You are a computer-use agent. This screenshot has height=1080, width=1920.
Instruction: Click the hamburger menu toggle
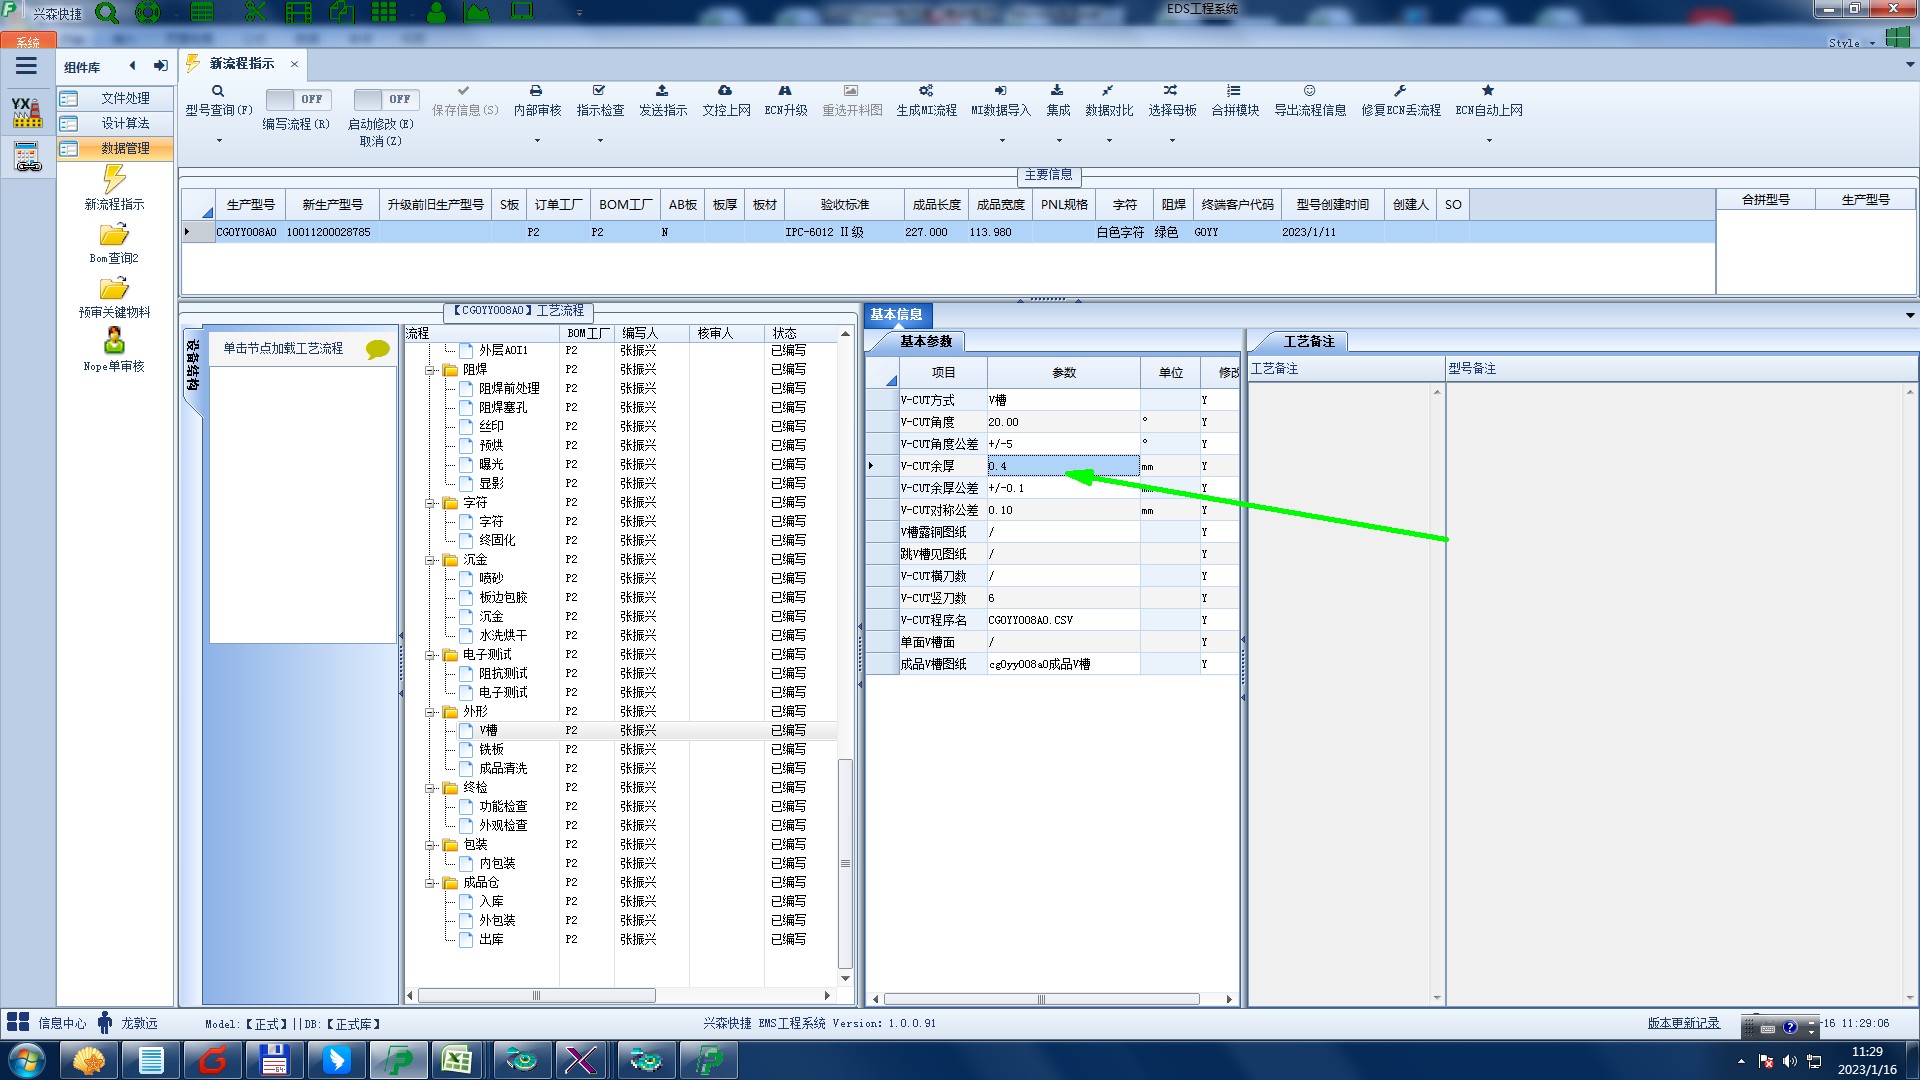[26, 66]
